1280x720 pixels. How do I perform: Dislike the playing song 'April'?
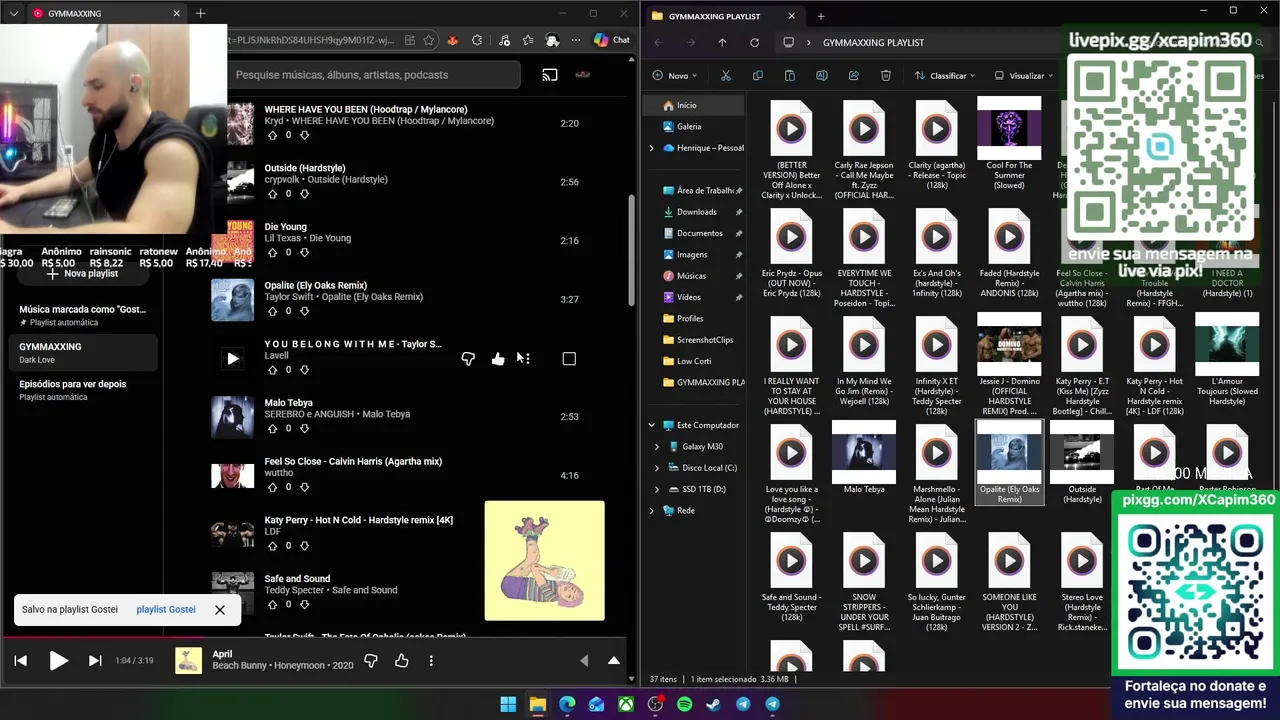point(371,661)
